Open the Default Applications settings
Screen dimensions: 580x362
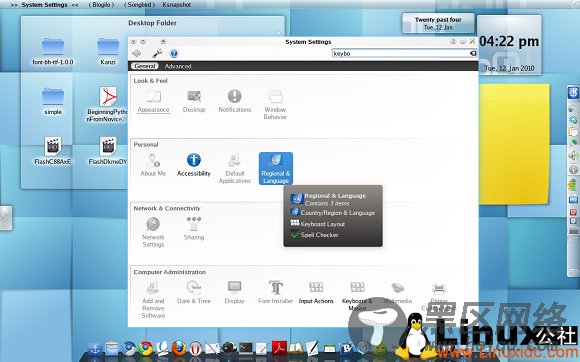[235, 169]
